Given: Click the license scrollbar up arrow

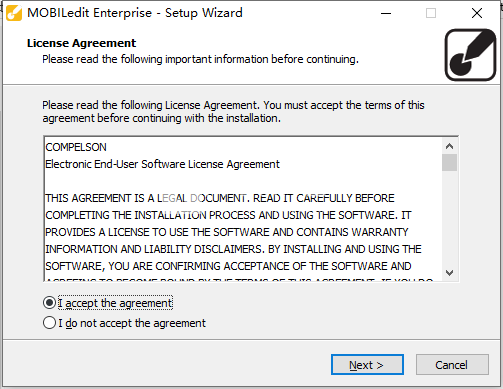Looking at the screenshot, I should point(449,146).
